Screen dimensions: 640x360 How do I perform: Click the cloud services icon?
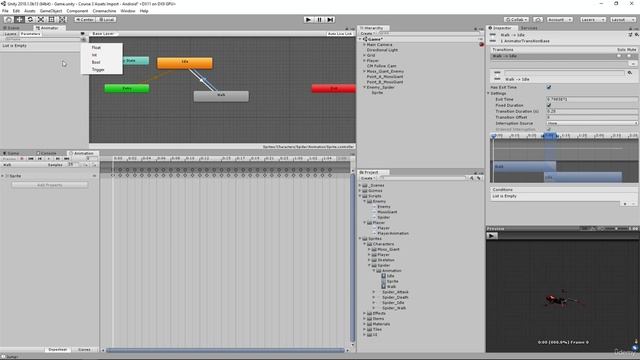[x=538, y=20]
